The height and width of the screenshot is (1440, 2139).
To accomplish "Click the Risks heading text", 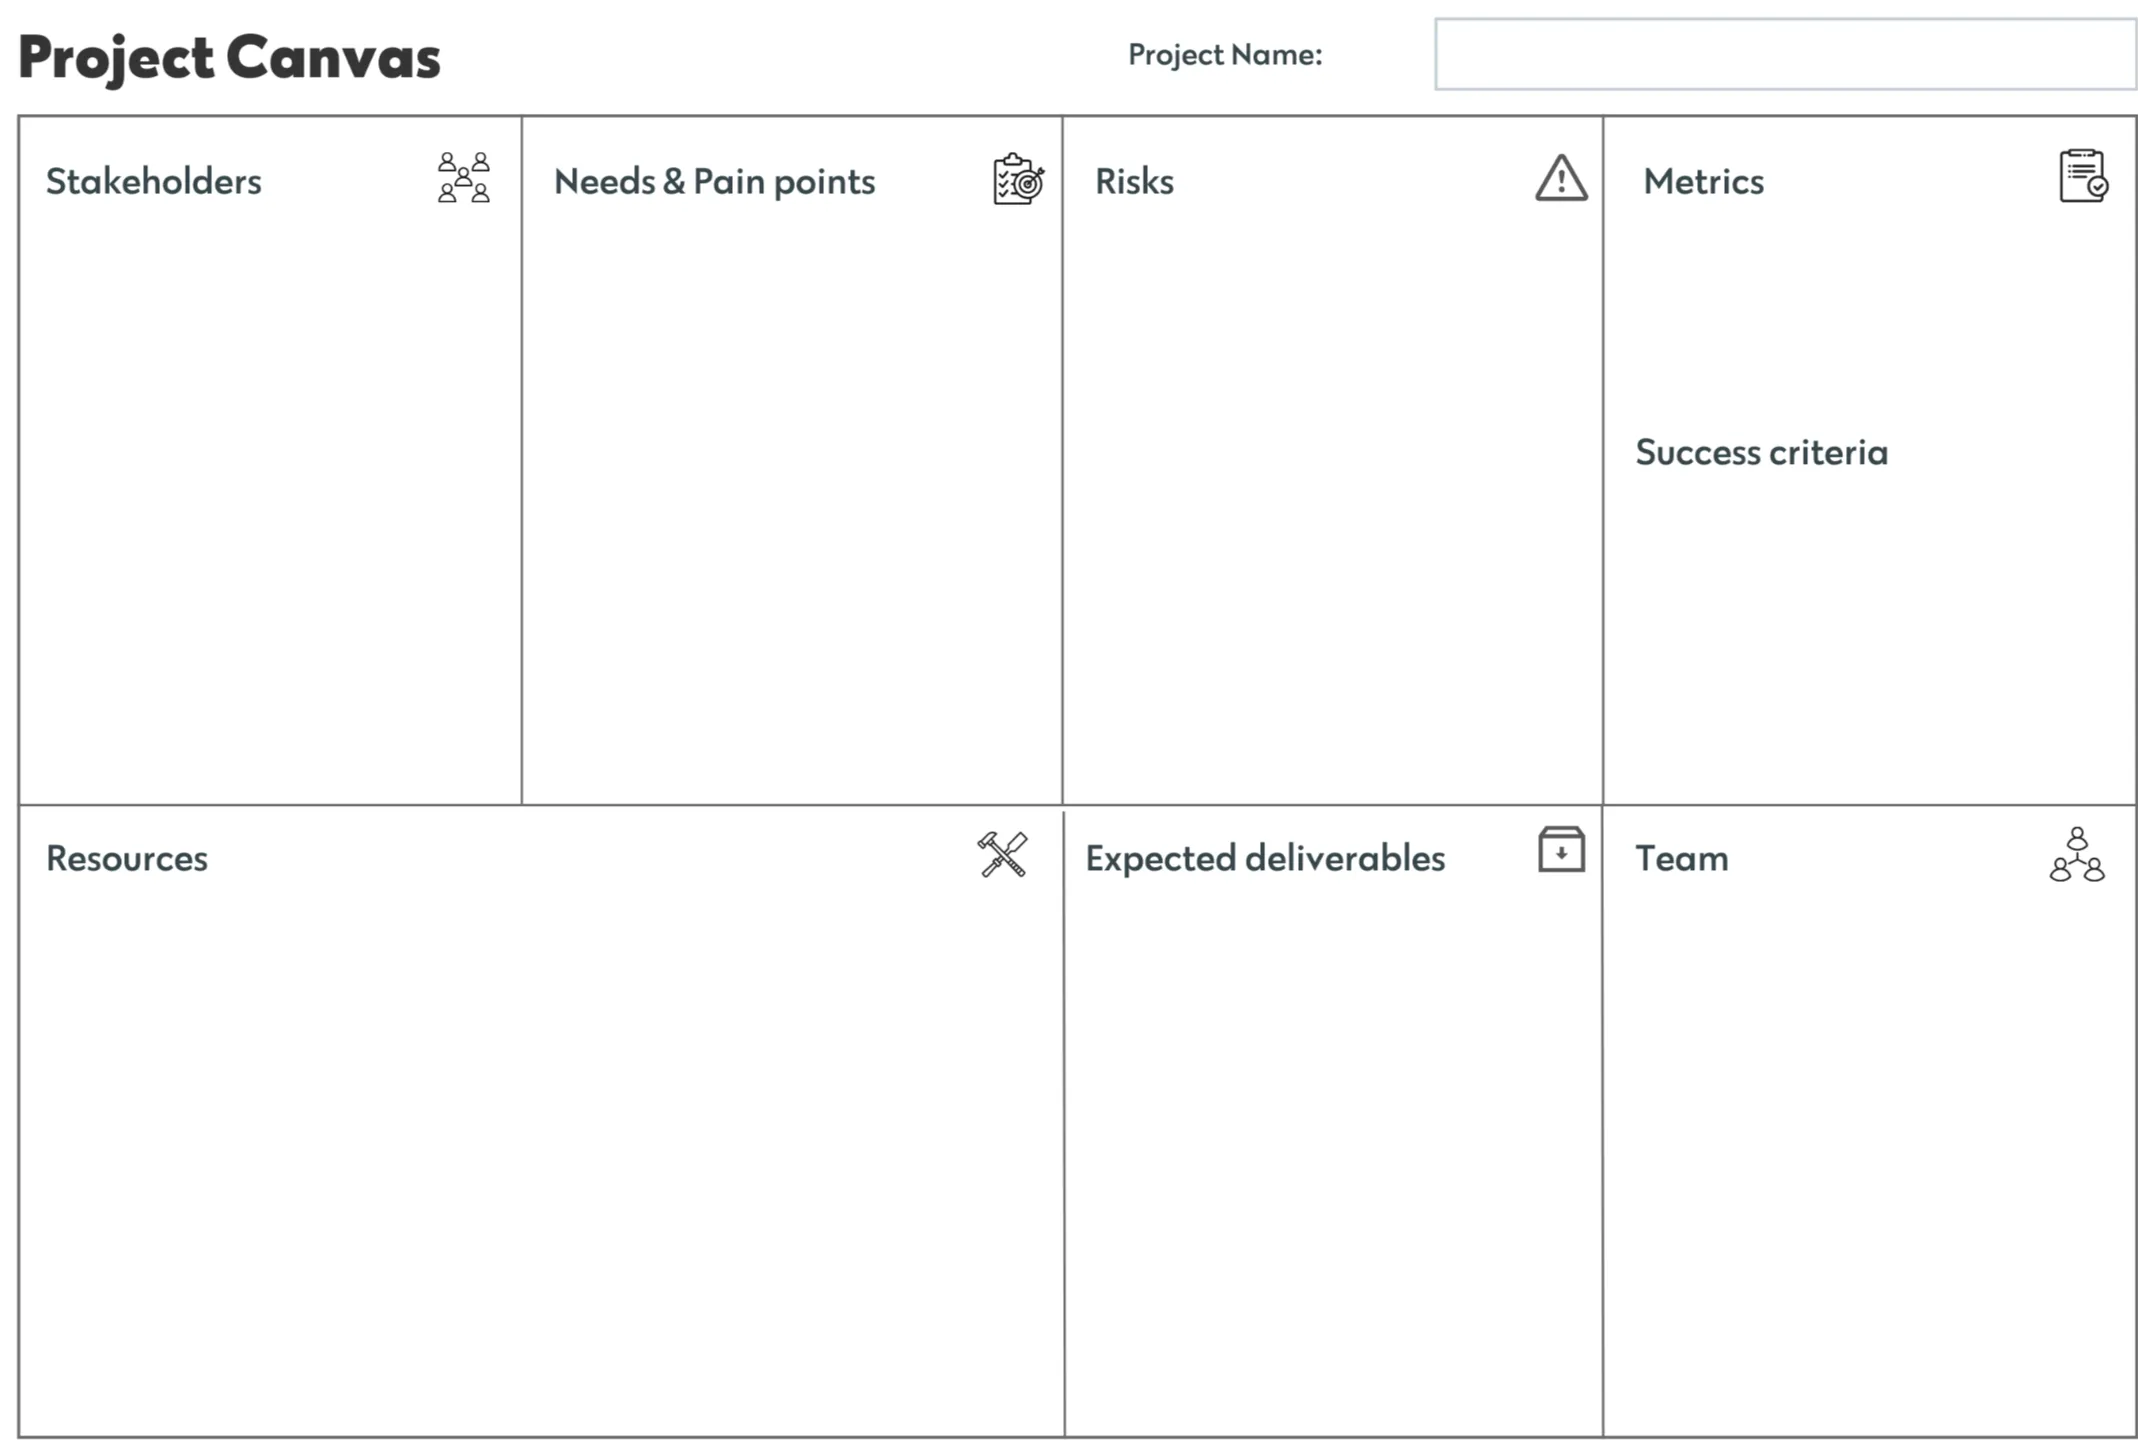I will (x=1134, y=181).
